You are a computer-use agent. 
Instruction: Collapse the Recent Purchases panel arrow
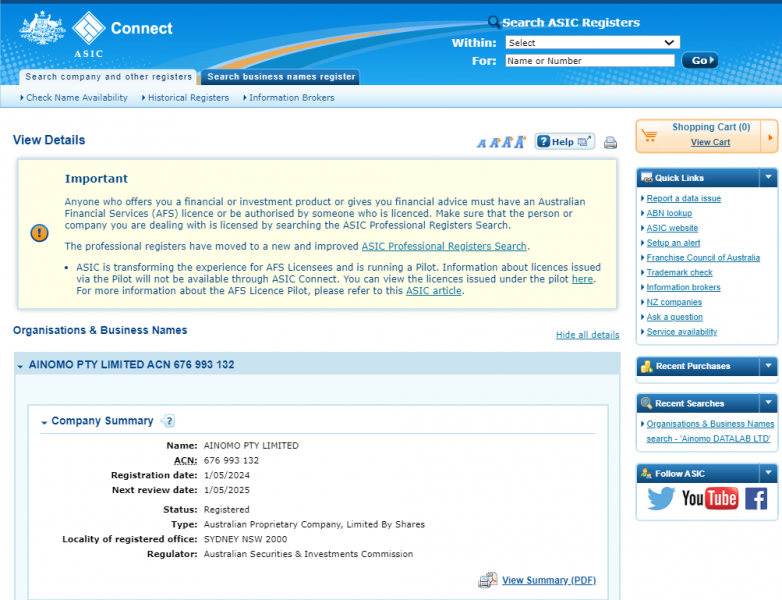click(768, 366)
